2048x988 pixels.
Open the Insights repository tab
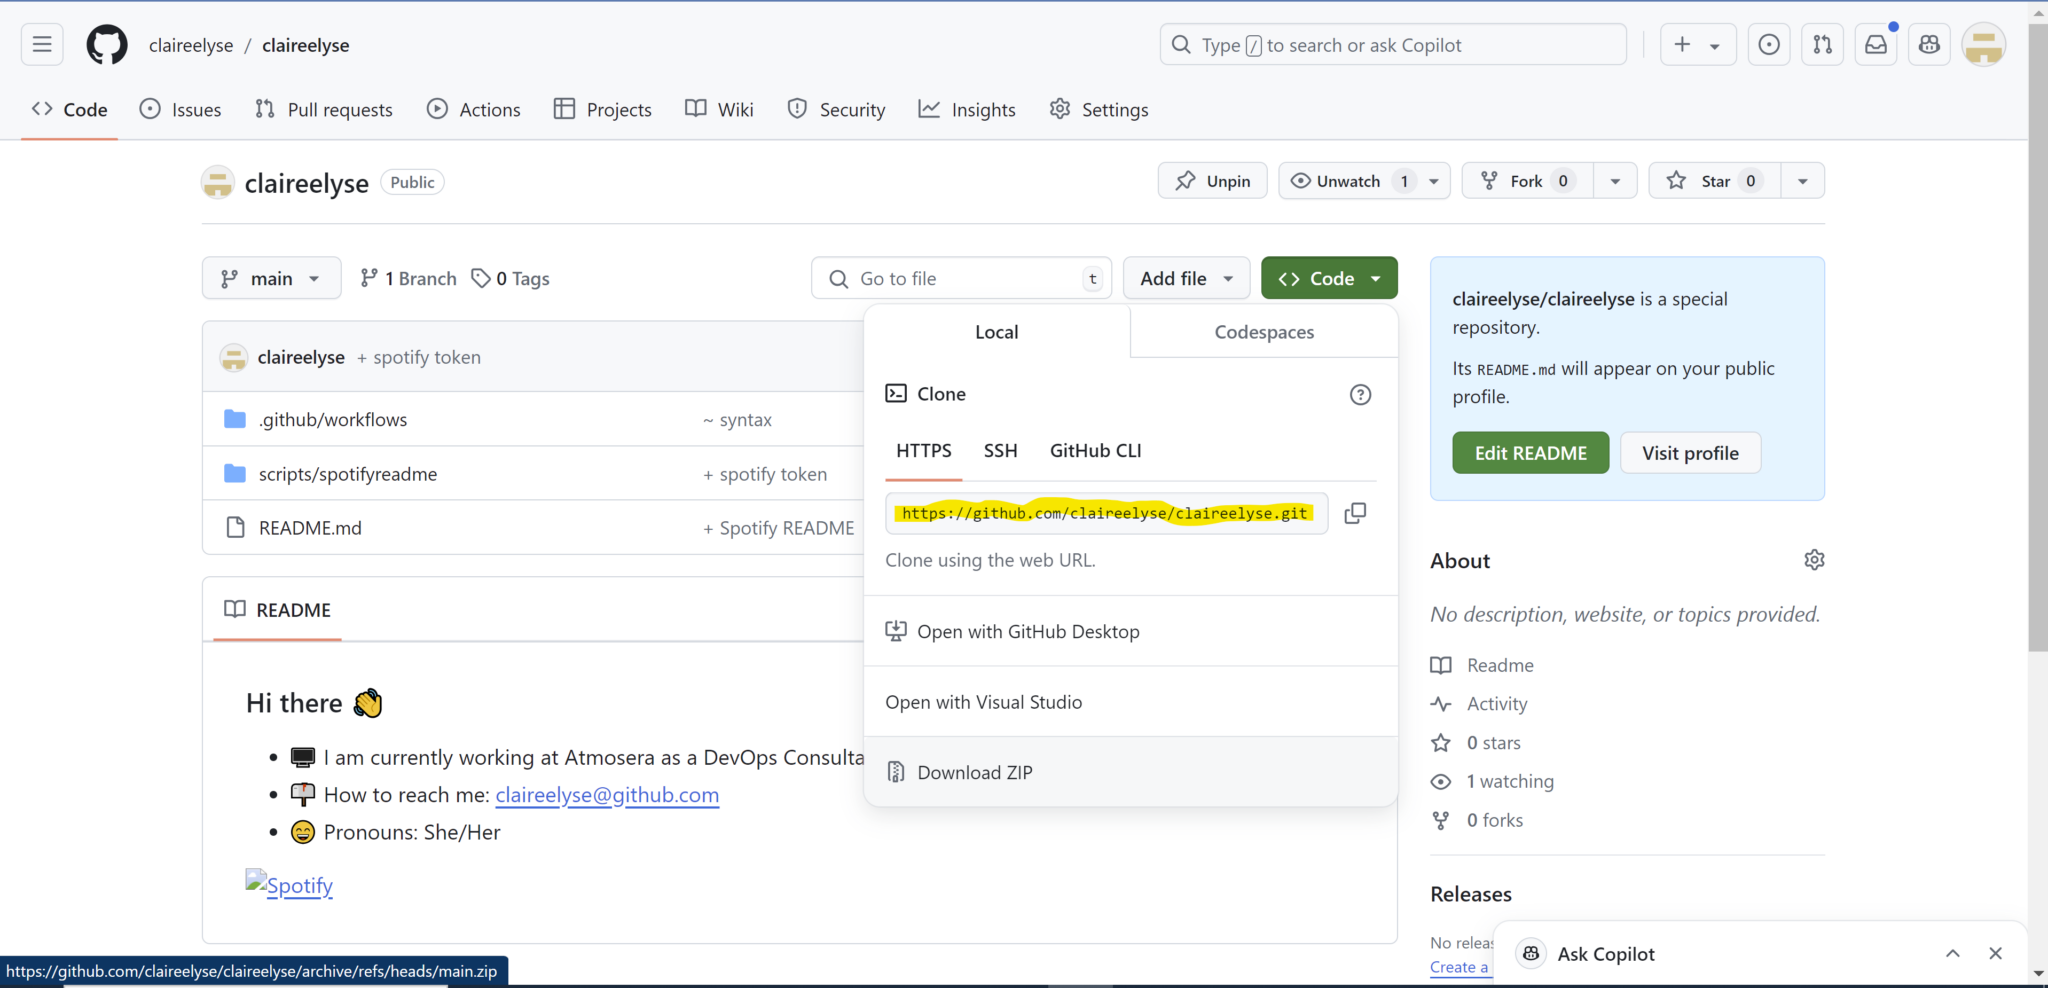click(967, 110)
